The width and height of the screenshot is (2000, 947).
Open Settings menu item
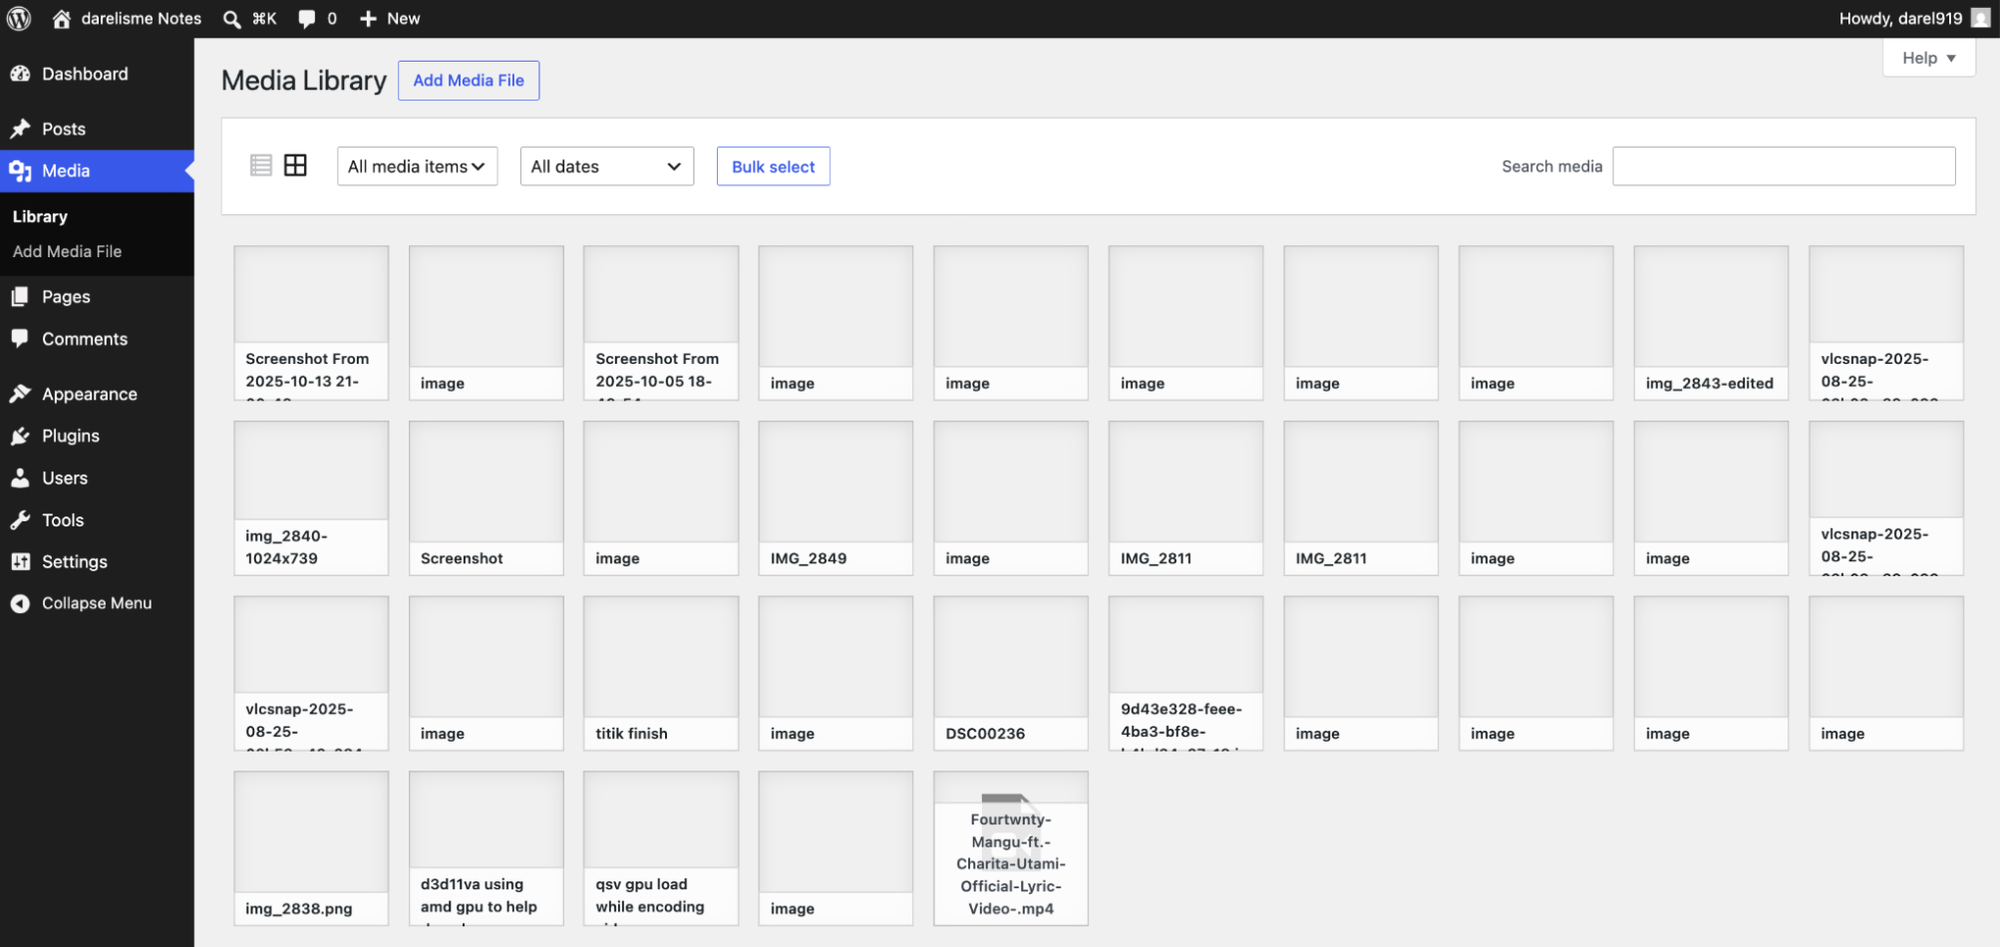point(97,561)
